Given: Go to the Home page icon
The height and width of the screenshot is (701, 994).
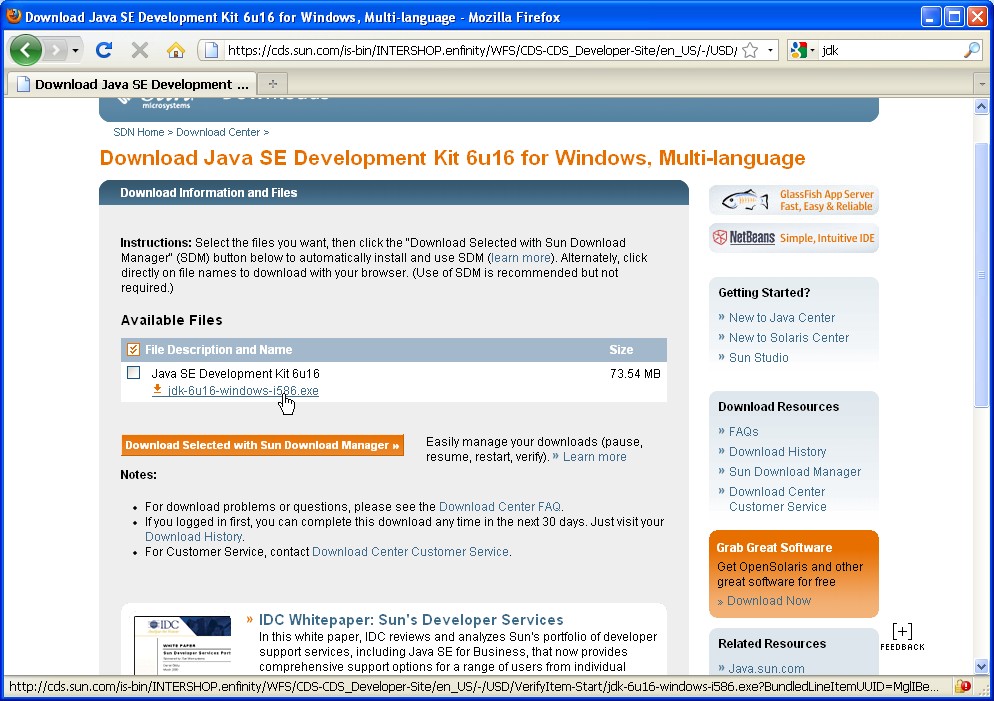Looking at the screenshot, I should click(x=176, y=50).
